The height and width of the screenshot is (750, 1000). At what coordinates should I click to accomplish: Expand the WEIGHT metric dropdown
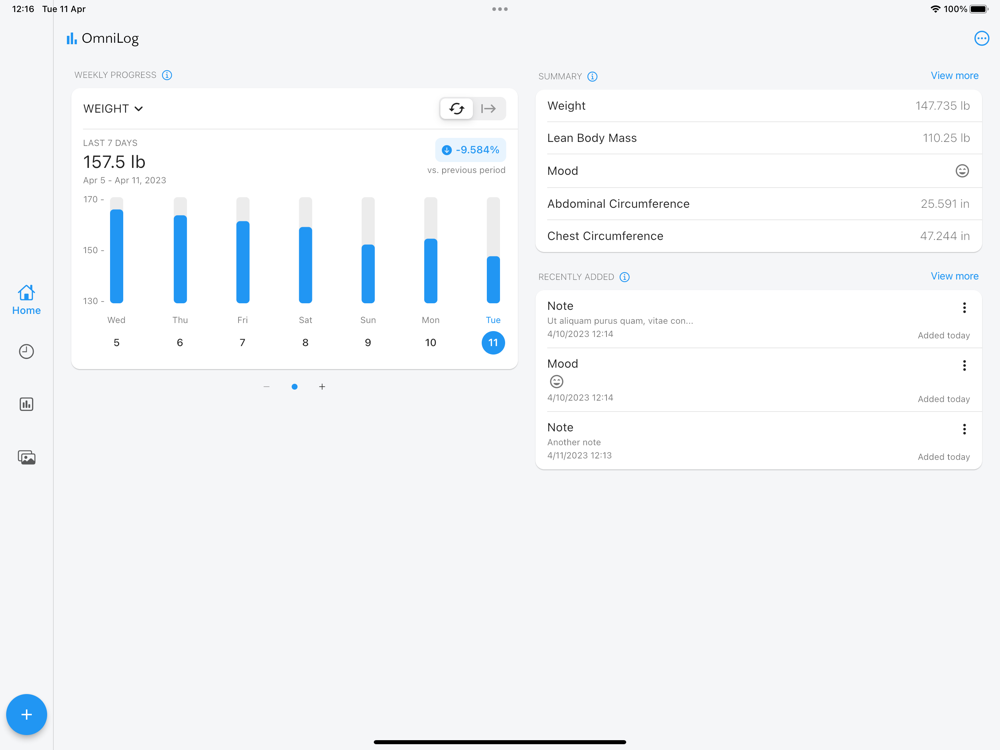tap(113, 109)
